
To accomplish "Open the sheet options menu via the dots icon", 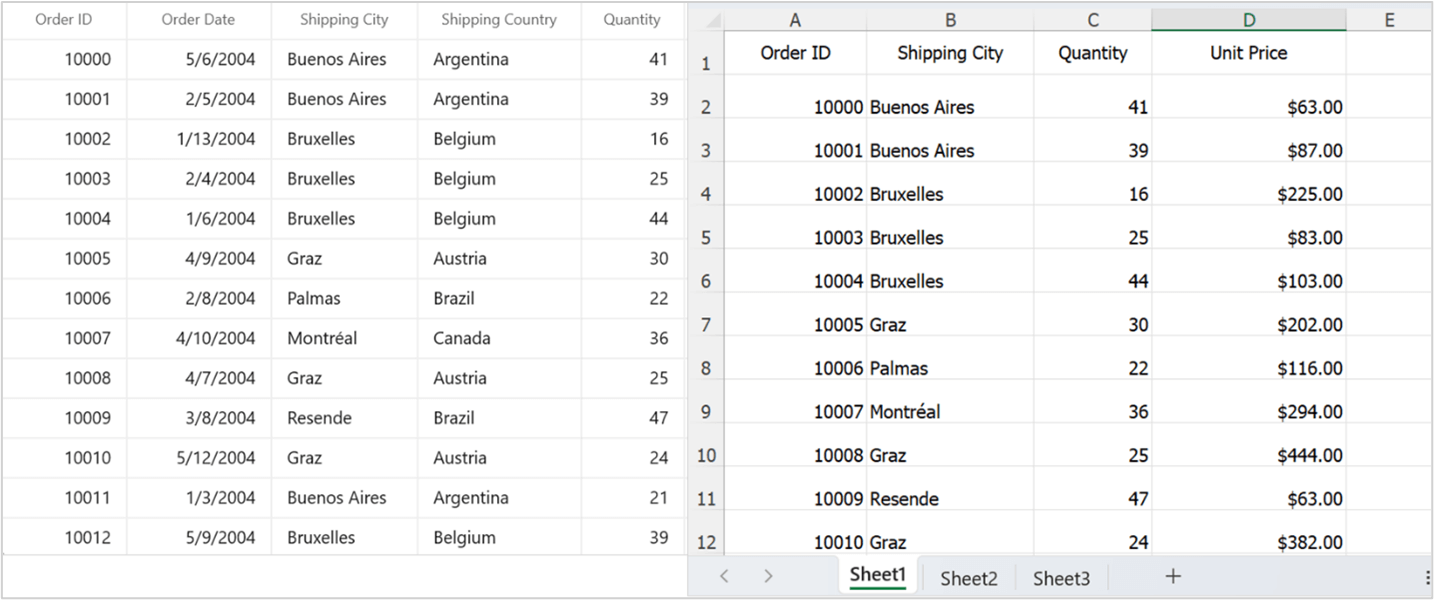I will [x=1425, y=575].
